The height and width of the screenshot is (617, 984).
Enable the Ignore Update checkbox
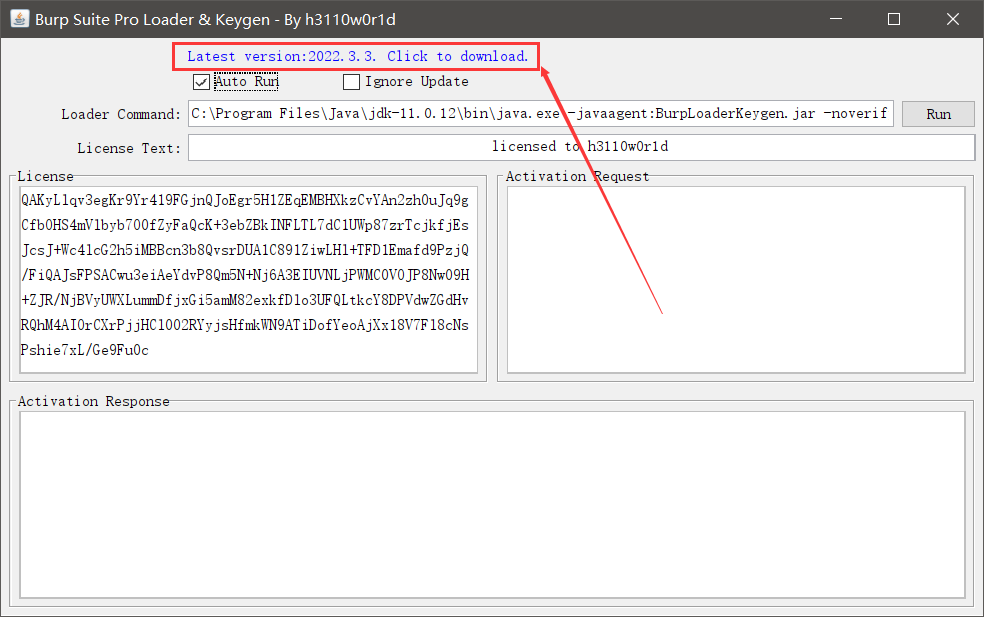click(x=351, y=82)
